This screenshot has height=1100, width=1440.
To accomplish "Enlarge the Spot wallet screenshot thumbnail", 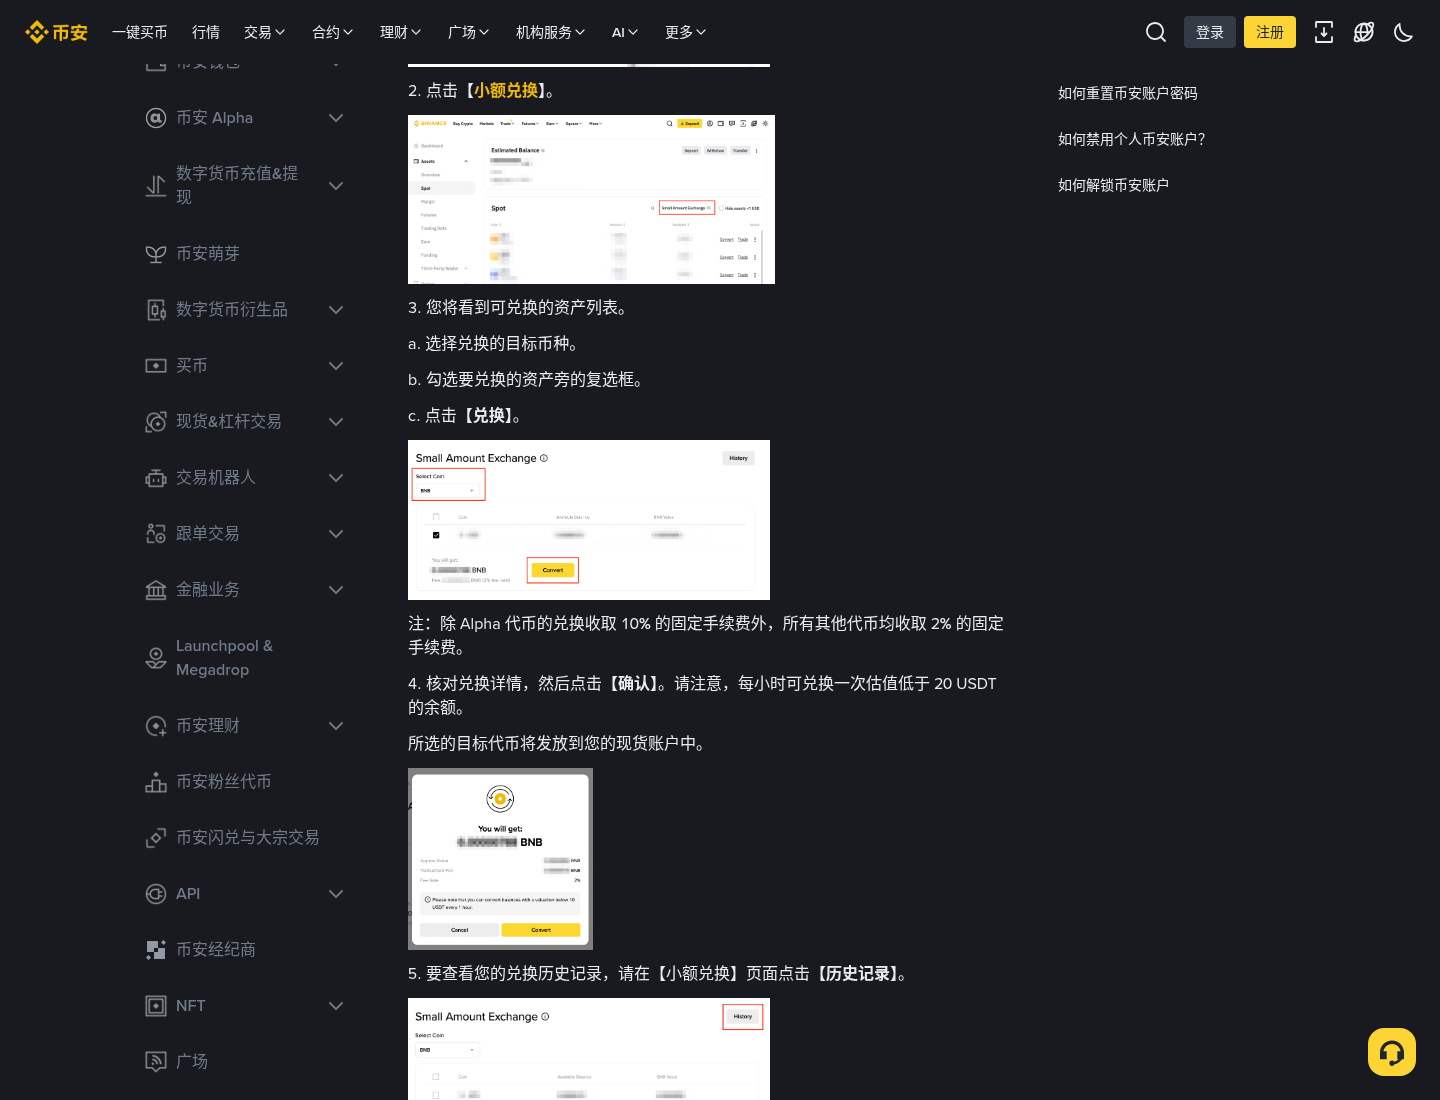I will click(x=591, y=199).
